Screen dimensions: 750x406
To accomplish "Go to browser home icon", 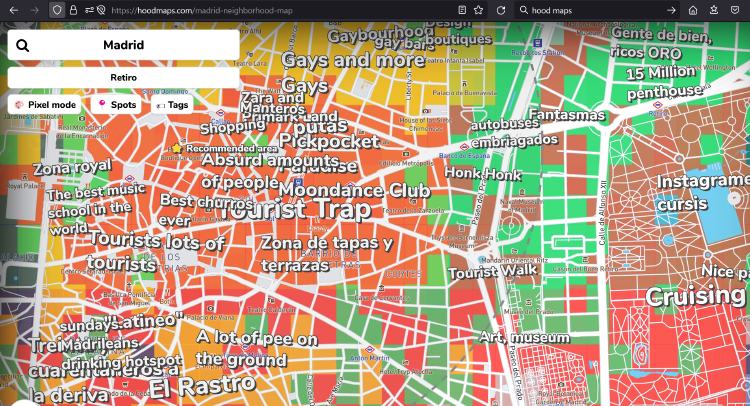I will point(693,9).
